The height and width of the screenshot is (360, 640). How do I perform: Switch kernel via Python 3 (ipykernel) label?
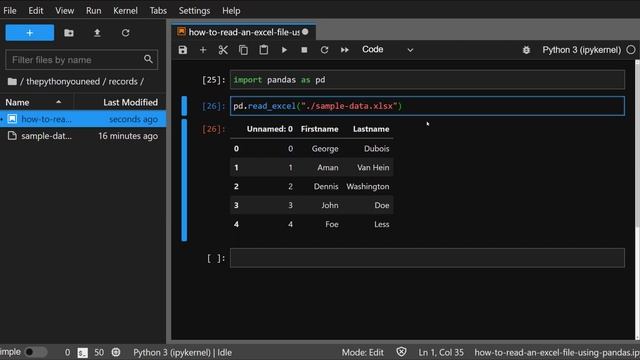pyautogui.click(x=582, y=50)
